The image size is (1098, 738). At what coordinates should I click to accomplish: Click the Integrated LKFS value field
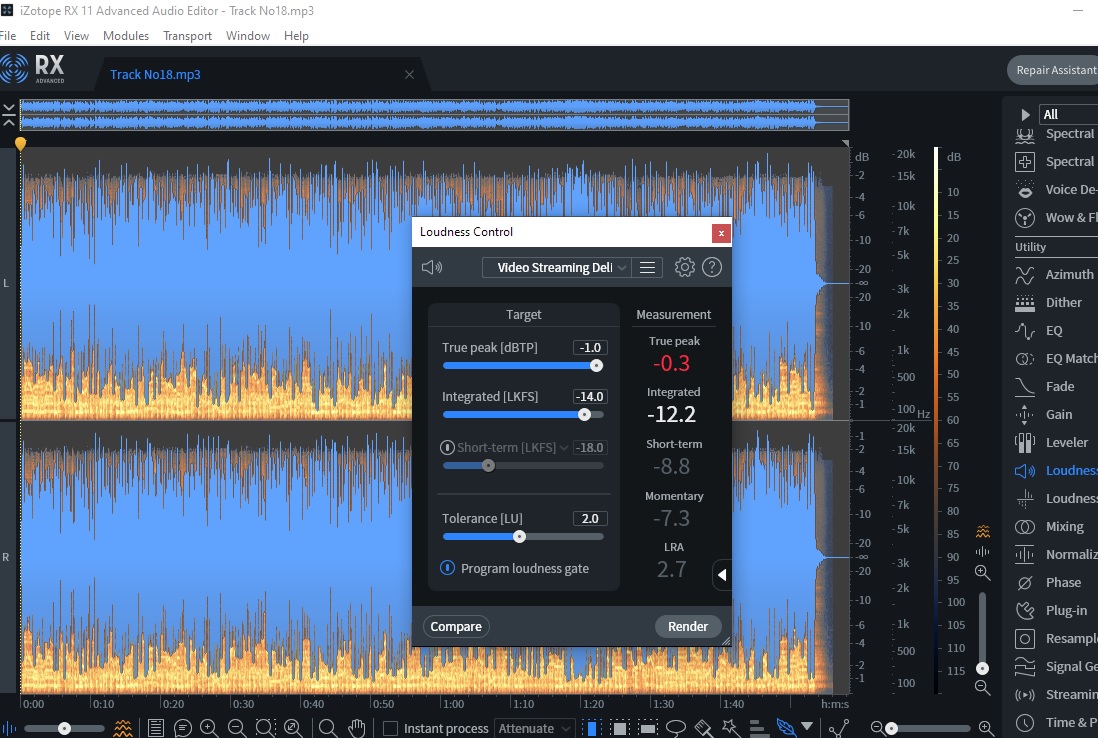590,396
